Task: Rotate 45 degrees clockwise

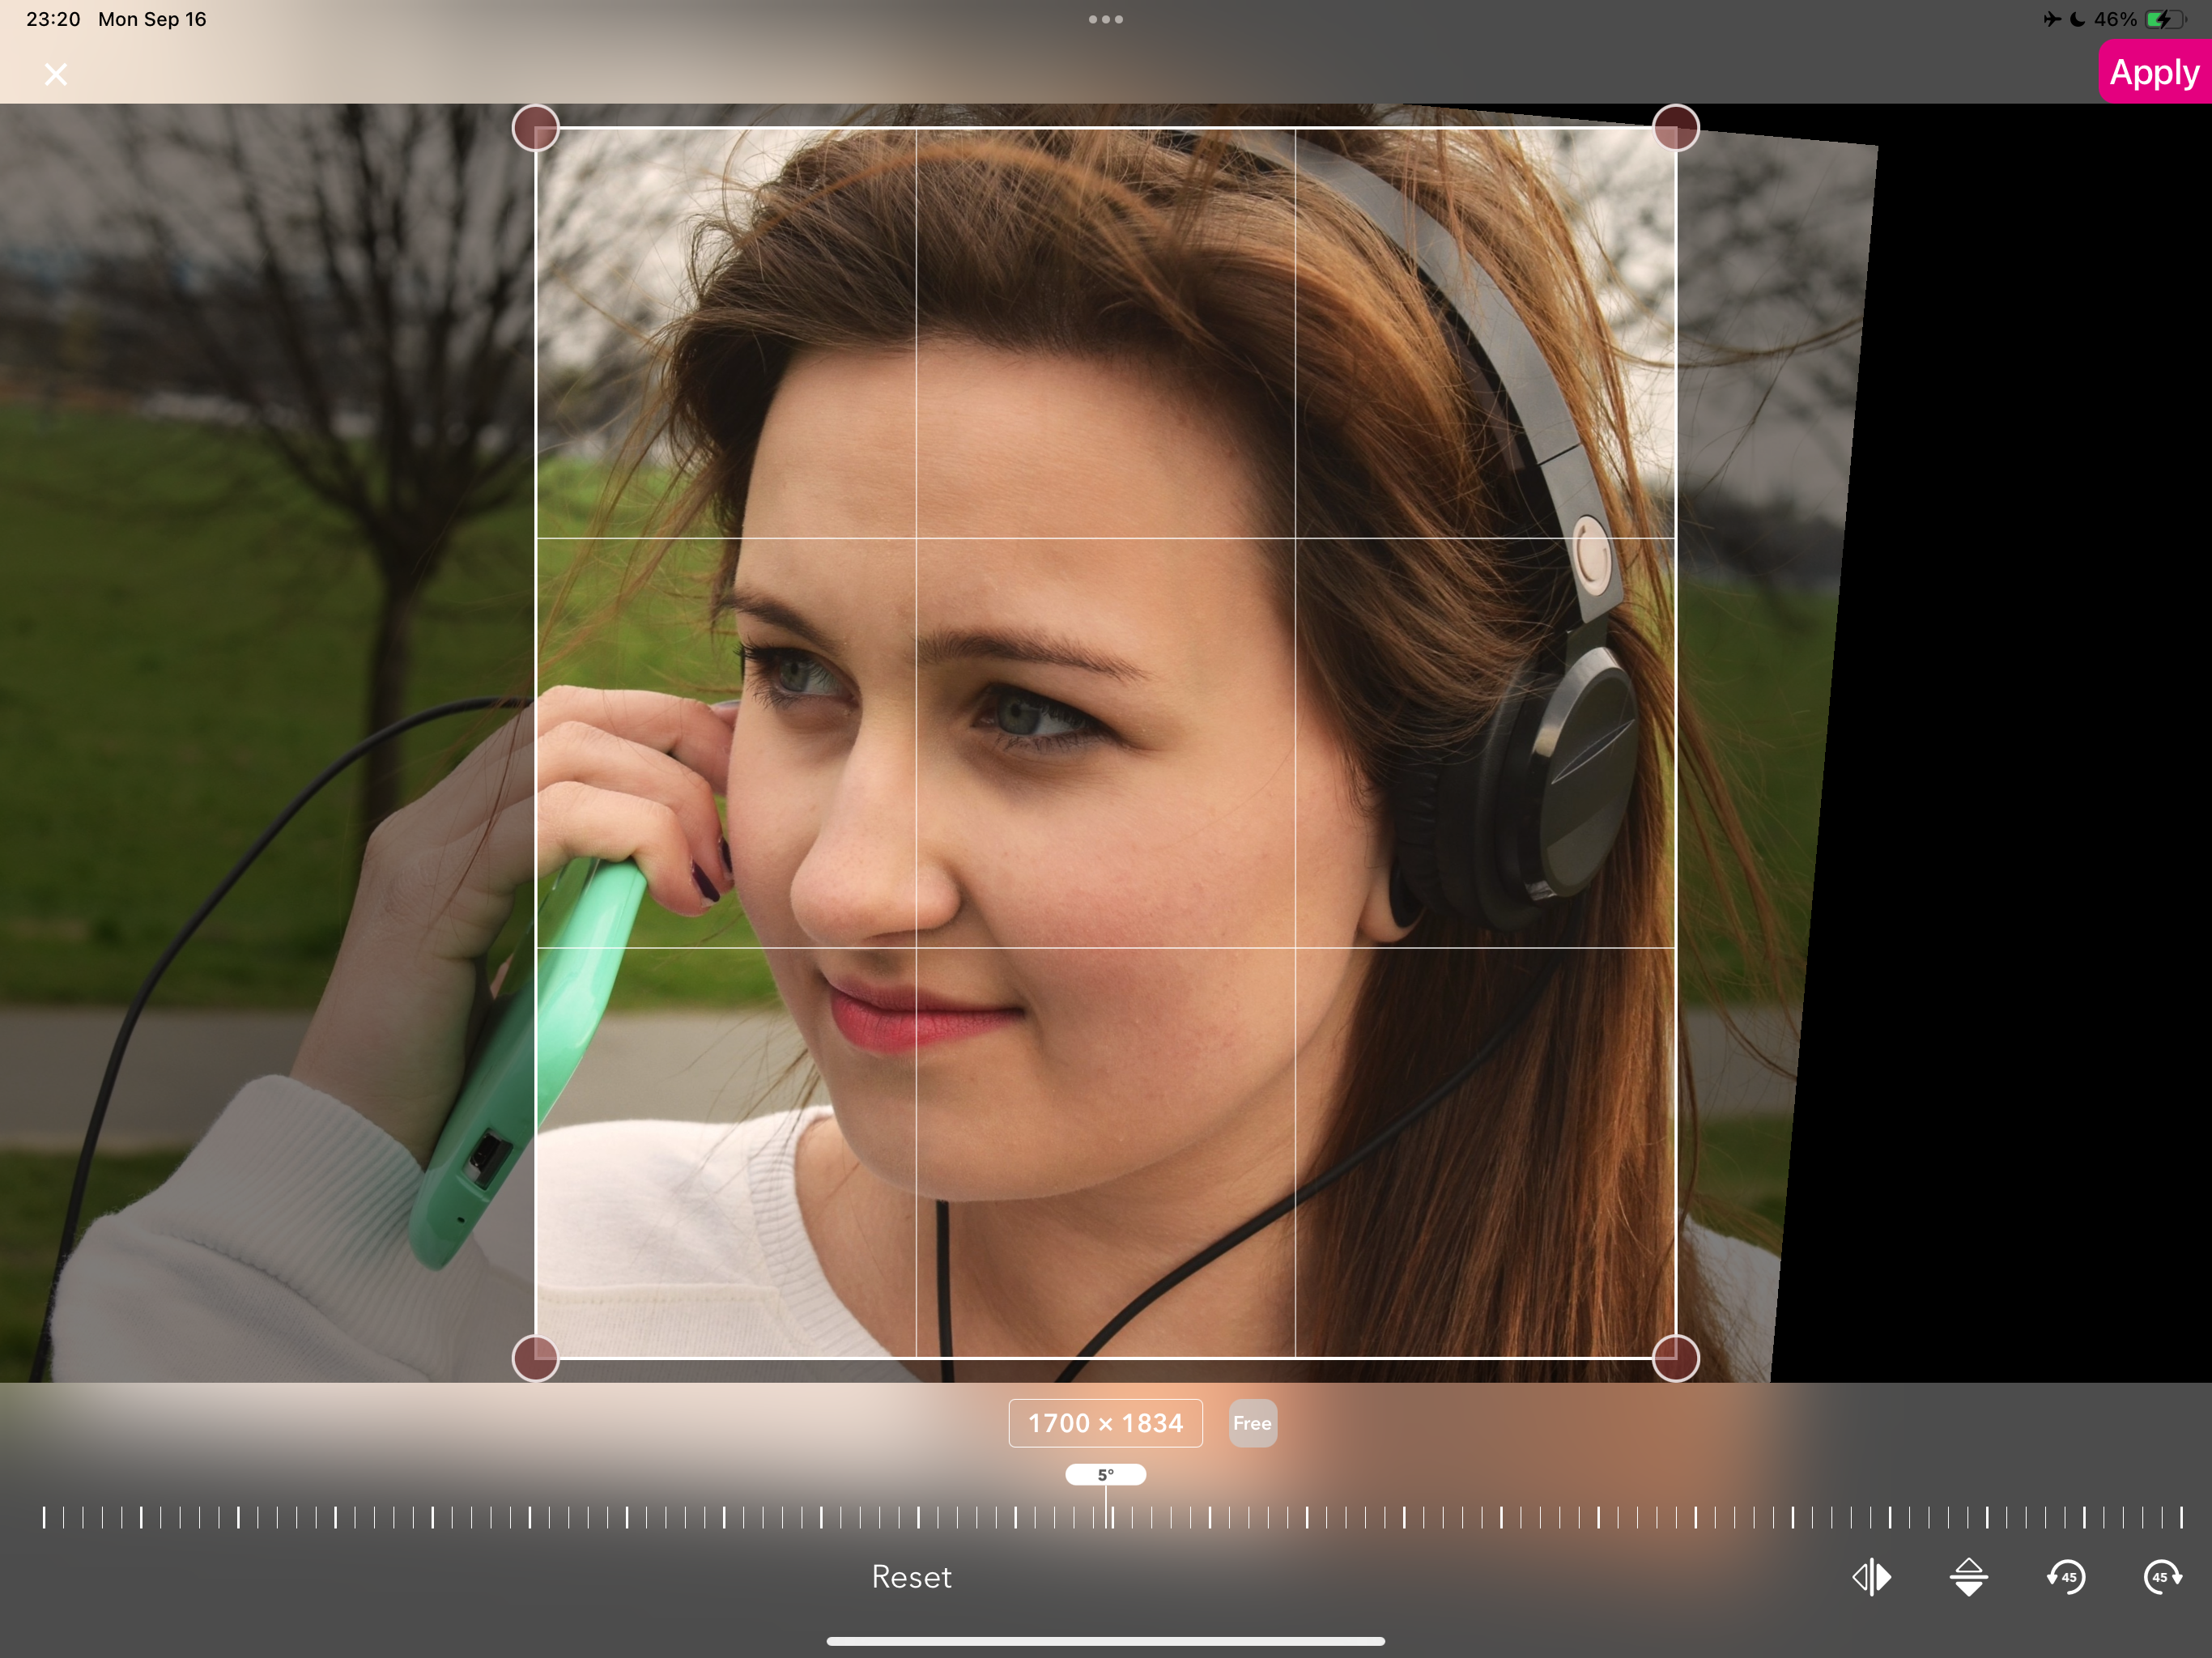Action: (x=2162, y=1577)
